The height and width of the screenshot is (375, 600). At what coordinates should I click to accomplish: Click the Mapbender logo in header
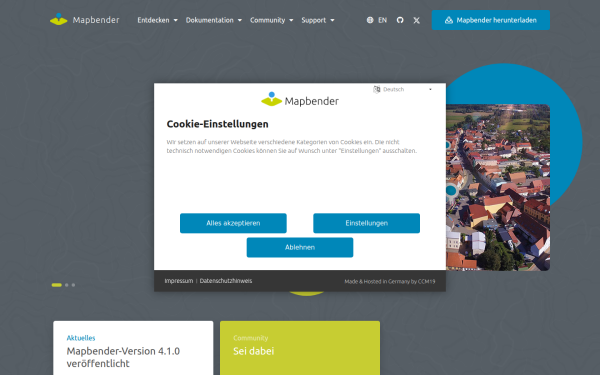pyautogui.click(x=85, y=20)
